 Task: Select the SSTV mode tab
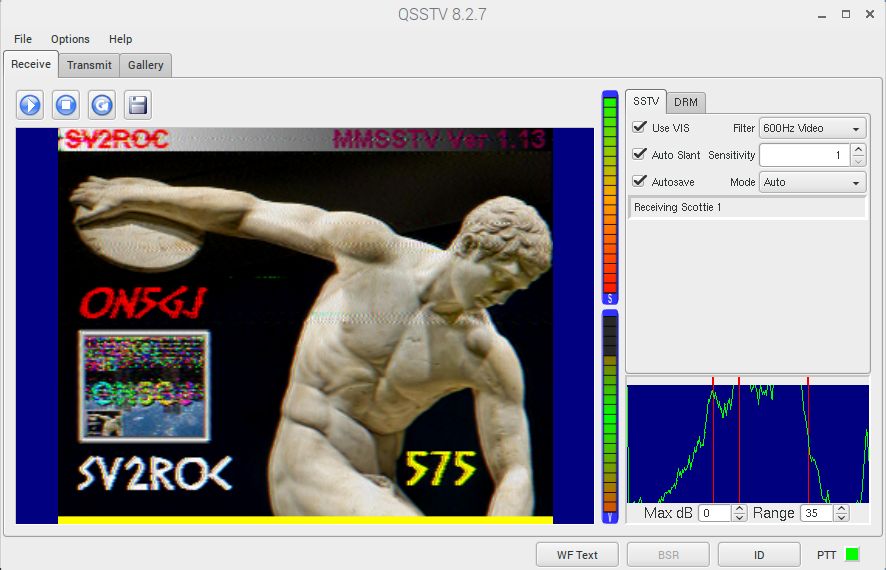[646, 101]
